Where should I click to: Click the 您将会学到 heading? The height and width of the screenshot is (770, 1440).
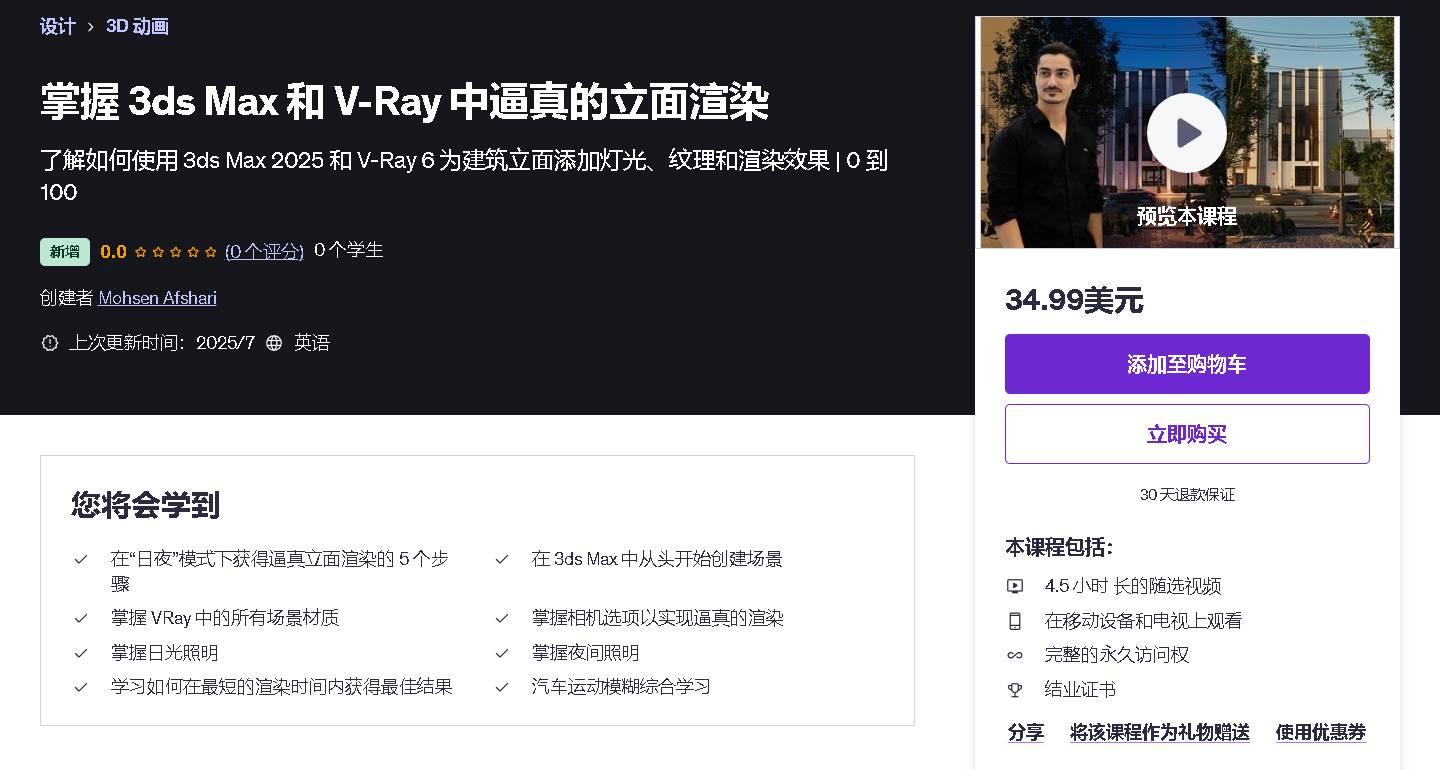(145, 505)
